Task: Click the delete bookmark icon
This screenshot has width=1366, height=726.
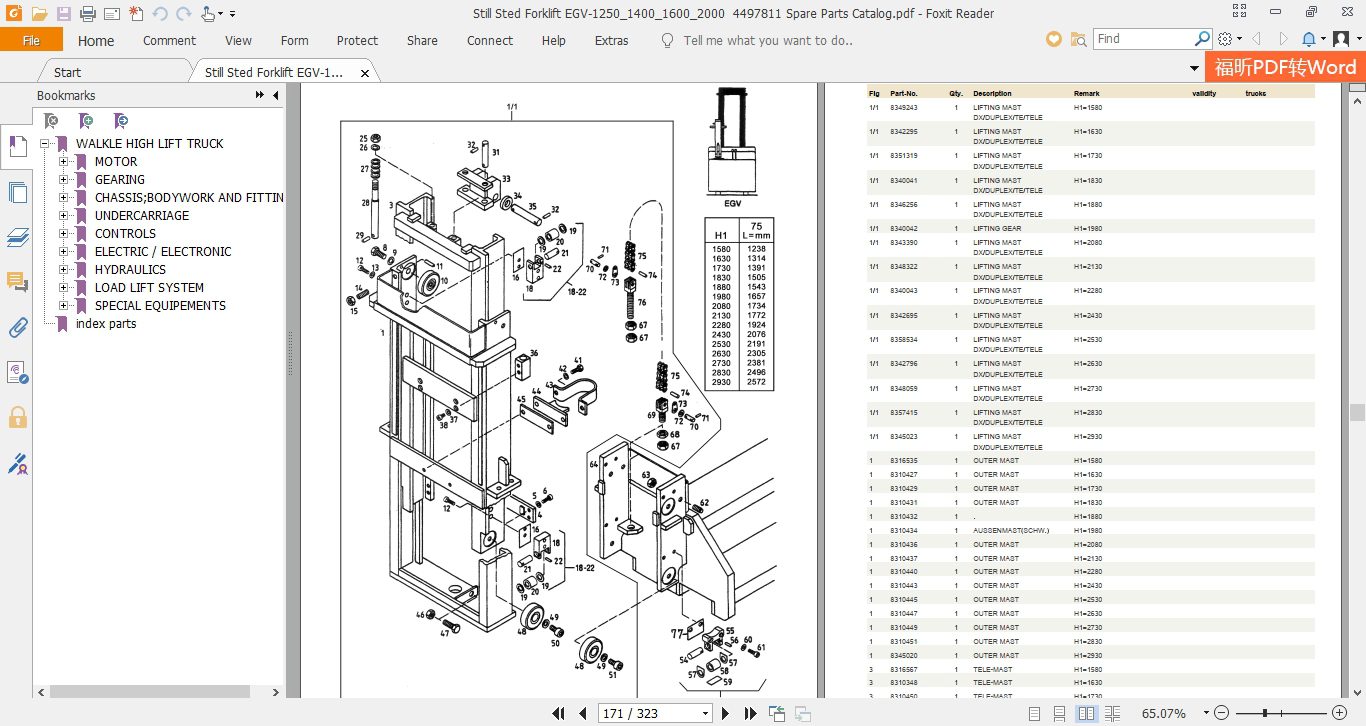Action: pyautogui.click(x=51, y=120)
